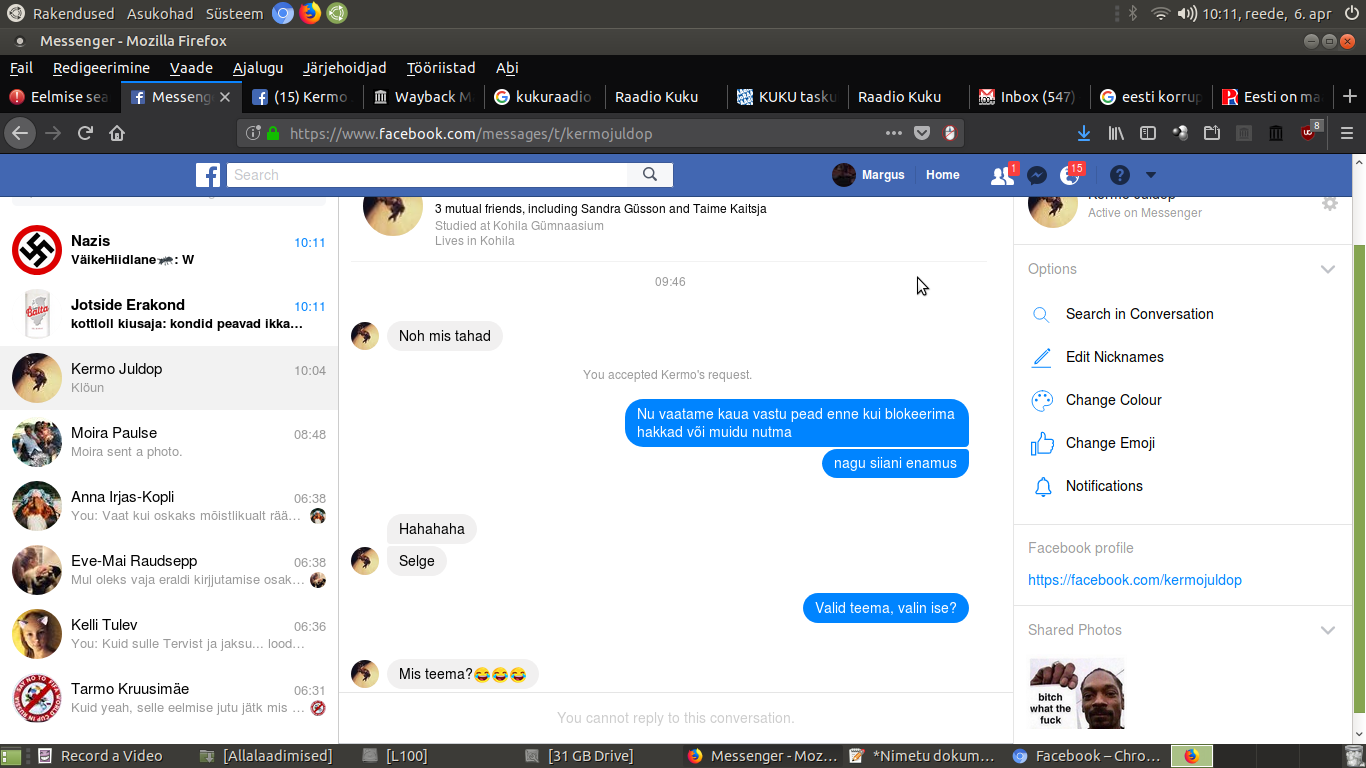Open Wi-Fi network indicator
This screenshot has width=1366, height=768.
[1160, 13]
